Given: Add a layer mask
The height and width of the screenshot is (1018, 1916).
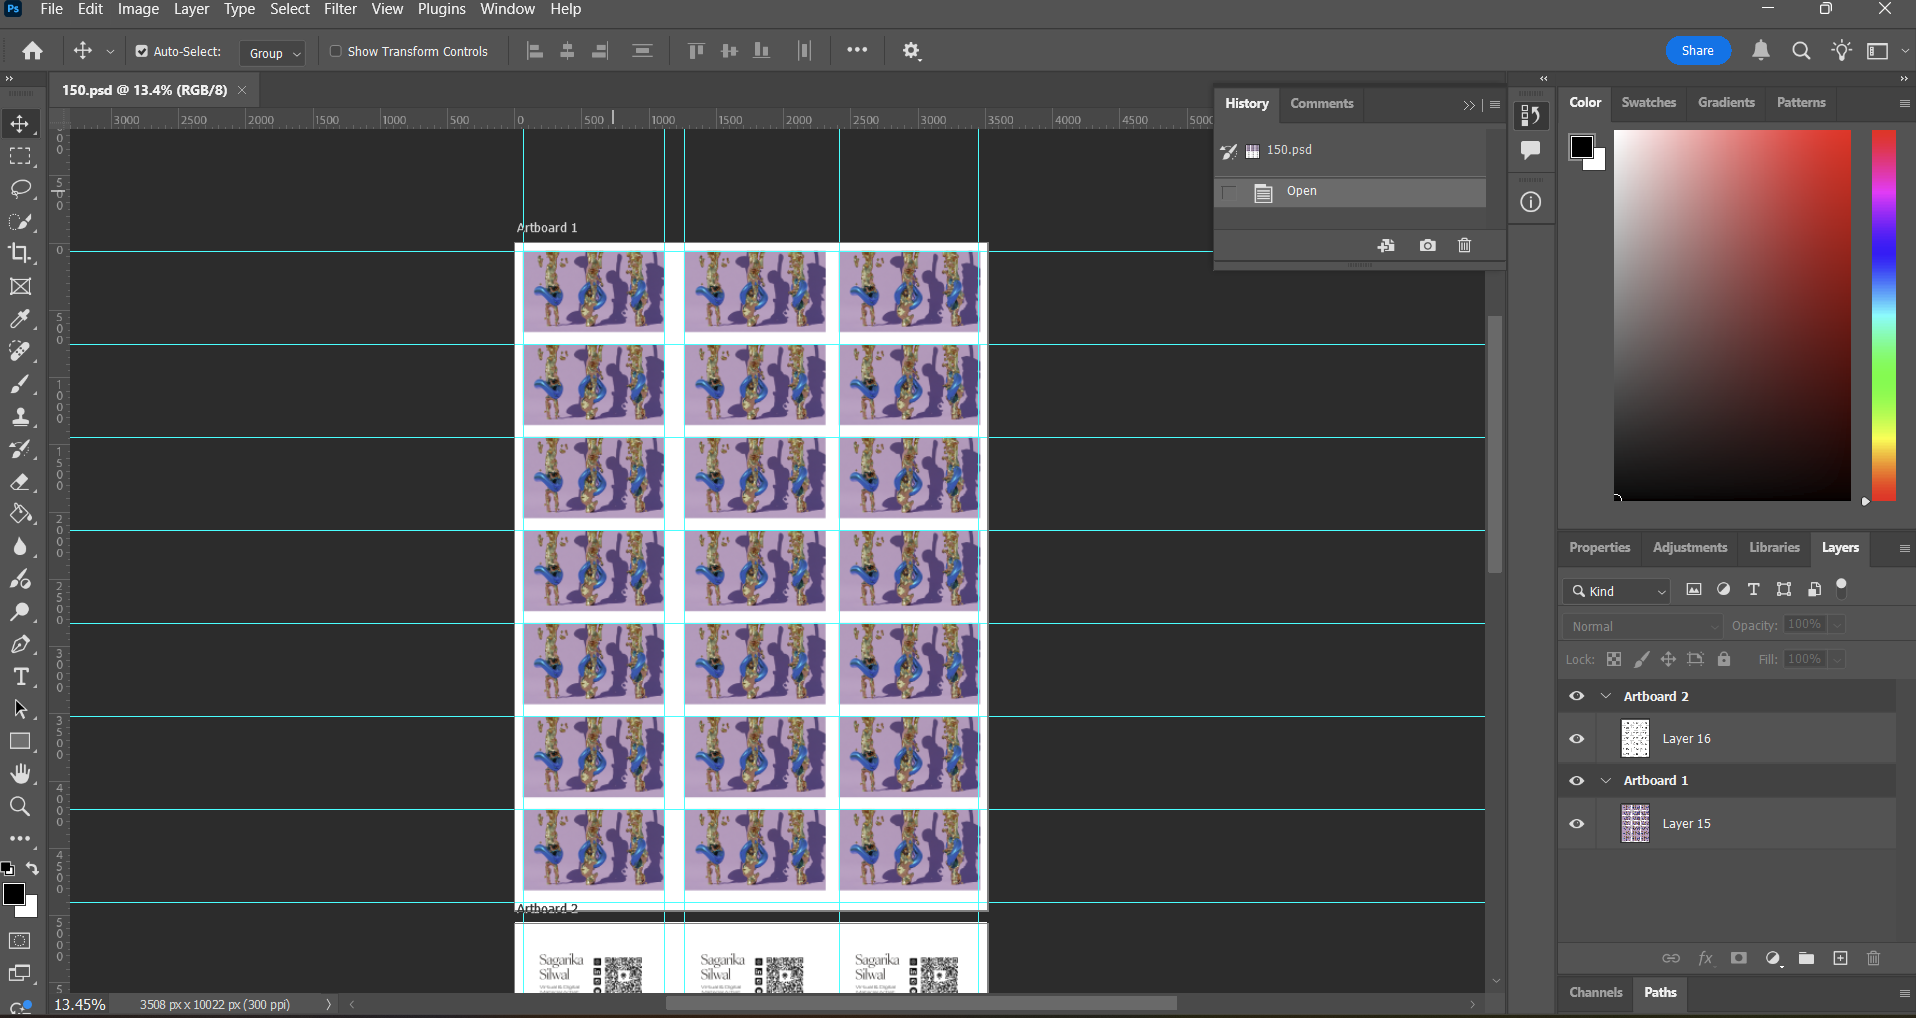Looking at the screenshot, I should click(1739, 958).
